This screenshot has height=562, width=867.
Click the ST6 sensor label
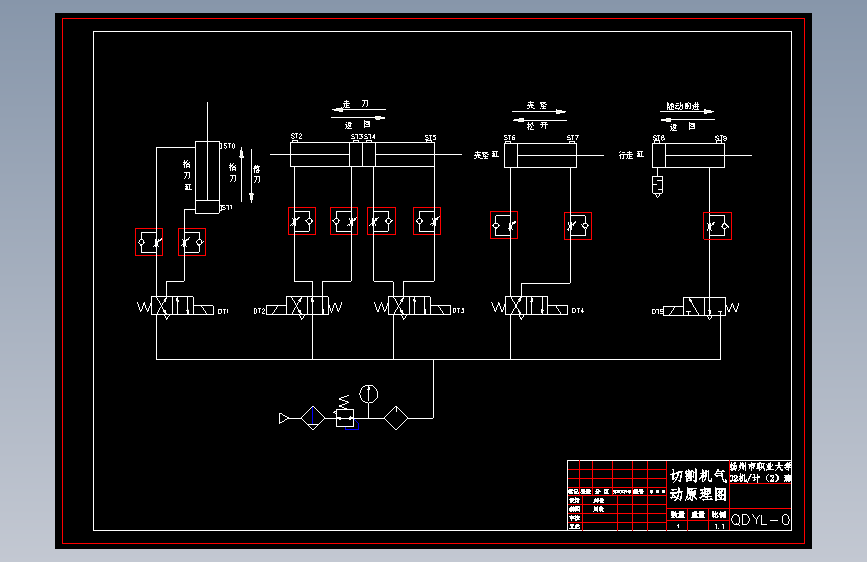pyautogui.click(x=509, y=138)
